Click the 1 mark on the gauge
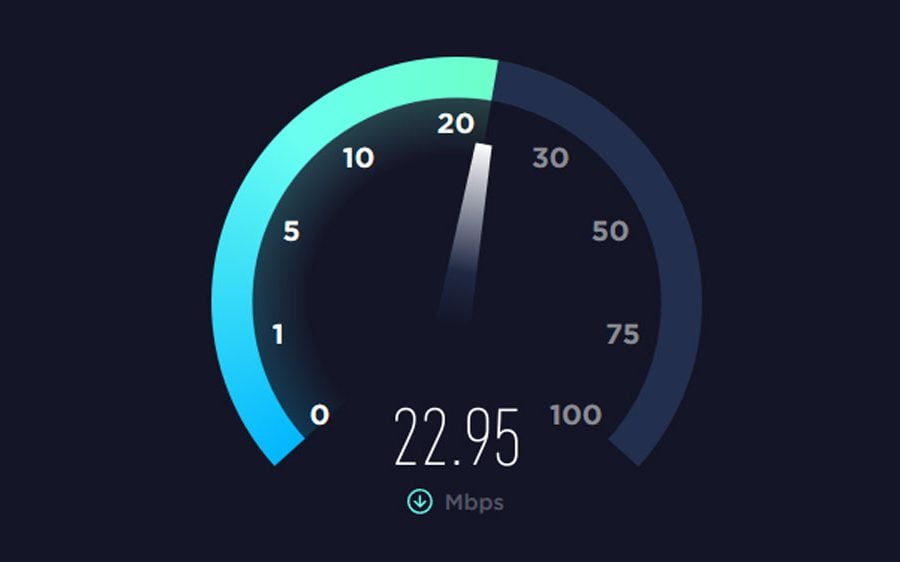This screenshot has height=562, width=900. pos(278,334)
